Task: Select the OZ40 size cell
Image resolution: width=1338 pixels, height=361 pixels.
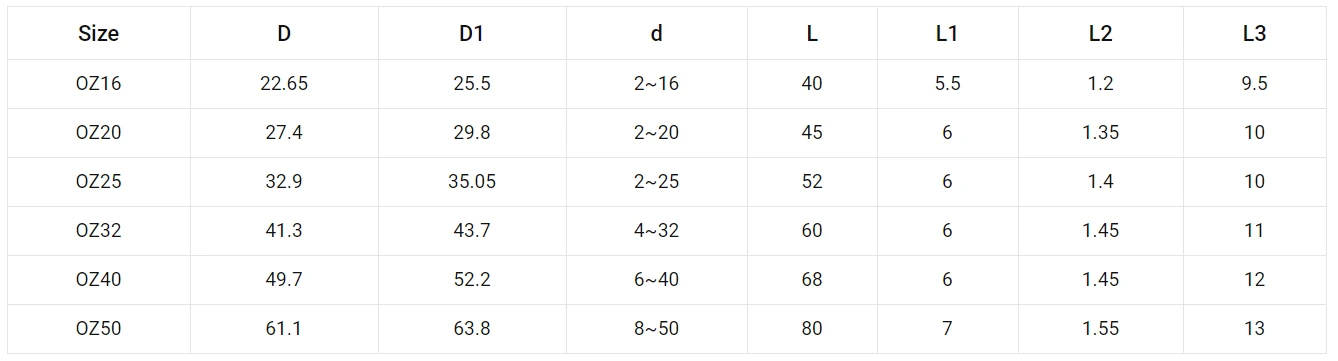Action: click(98, 280)
